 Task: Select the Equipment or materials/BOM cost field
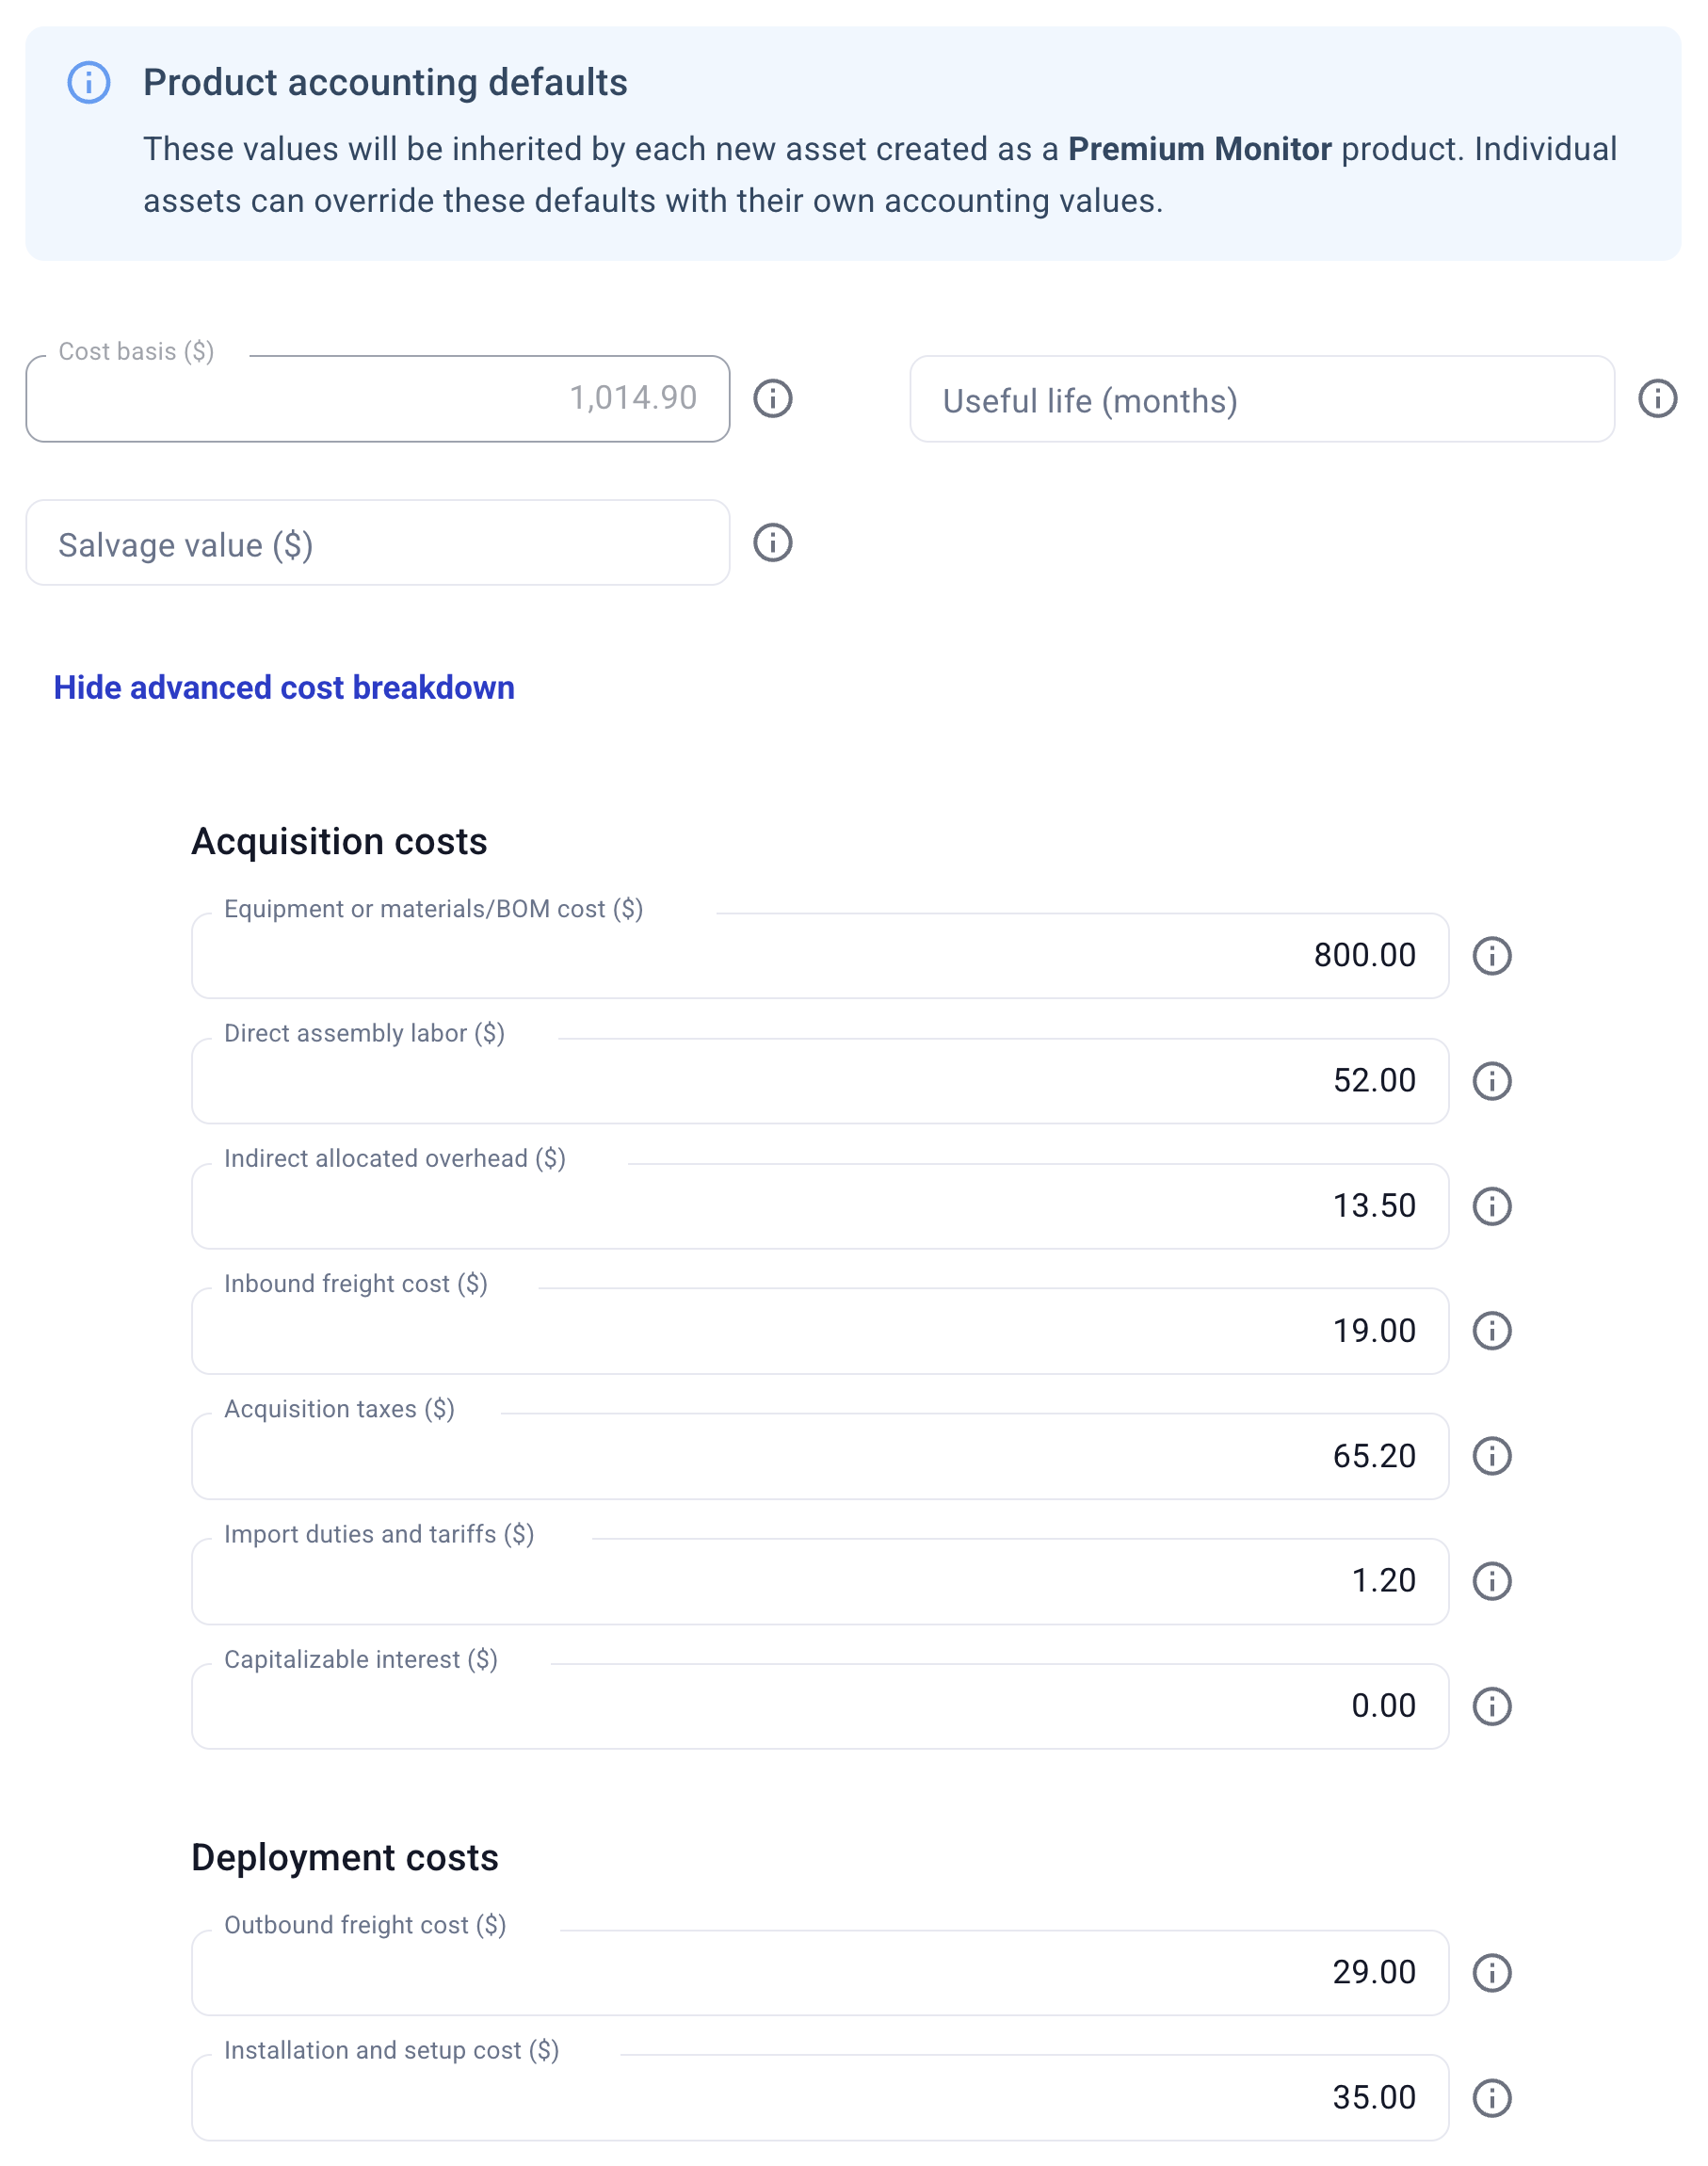point(819,956)
